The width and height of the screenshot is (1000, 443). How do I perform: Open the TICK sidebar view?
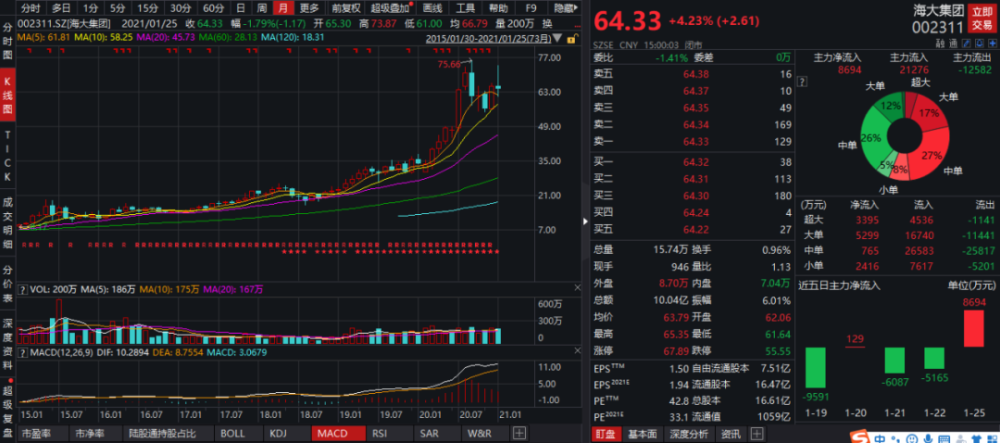pyautogui.click(x=8, y=157)
